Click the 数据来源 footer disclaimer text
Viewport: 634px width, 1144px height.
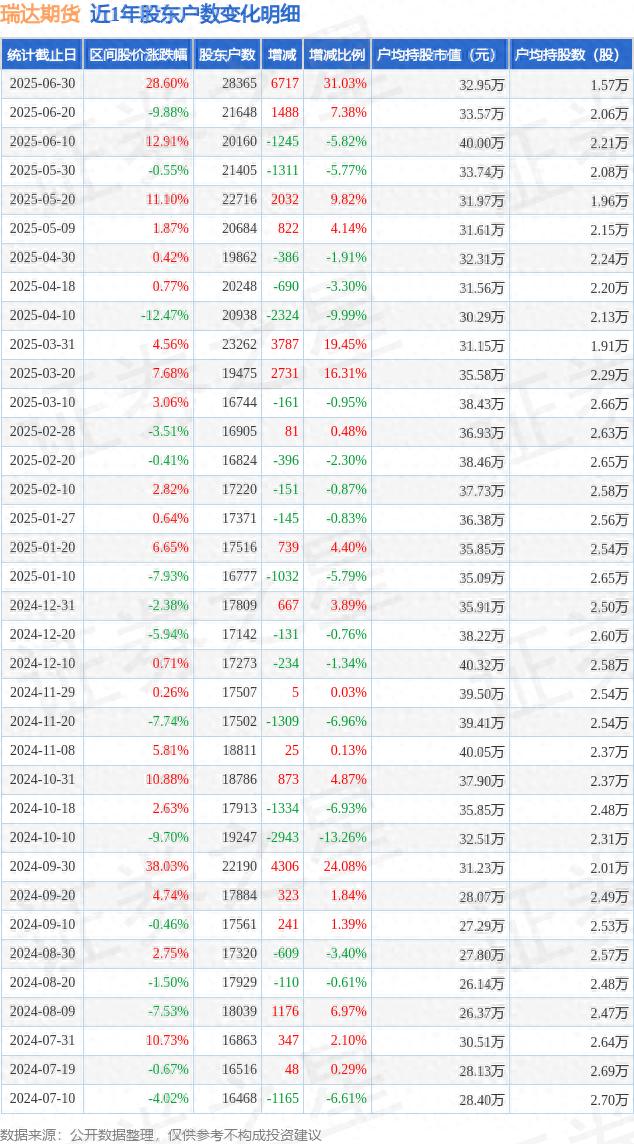[160, 1135]
